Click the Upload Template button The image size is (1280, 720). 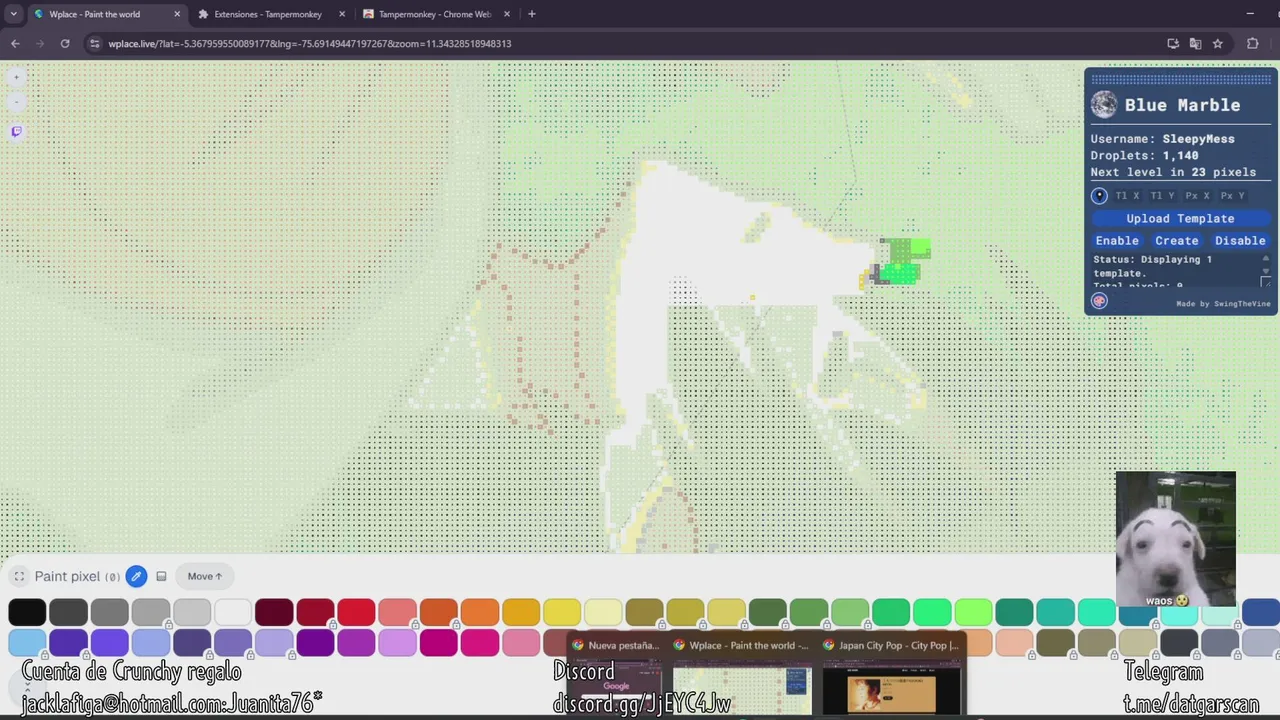click(x=1180, y=218)
